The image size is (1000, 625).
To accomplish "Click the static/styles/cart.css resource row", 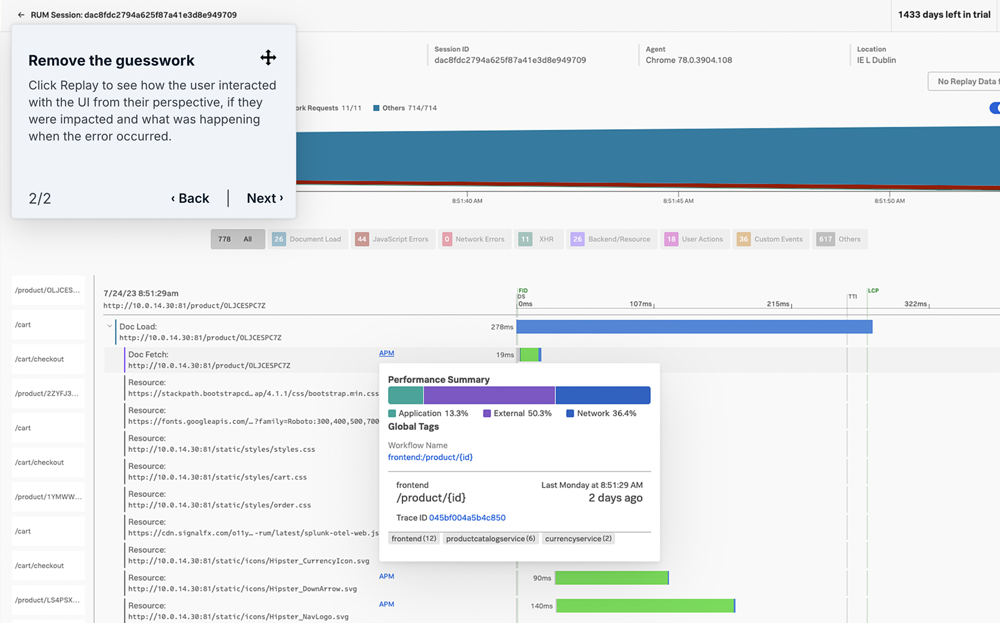I will pos(252,472).
